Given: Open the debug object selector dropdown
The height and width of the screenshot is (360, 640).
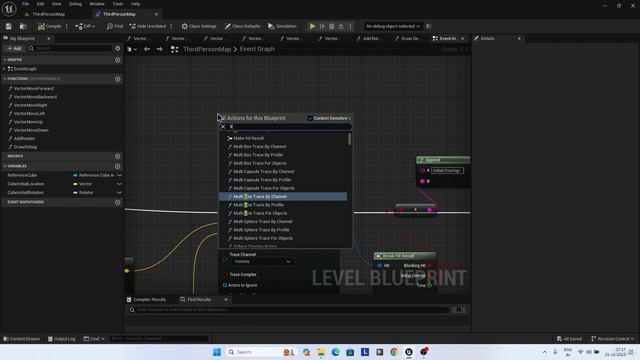Looking at the screenshot, I should tap(393, 26).
